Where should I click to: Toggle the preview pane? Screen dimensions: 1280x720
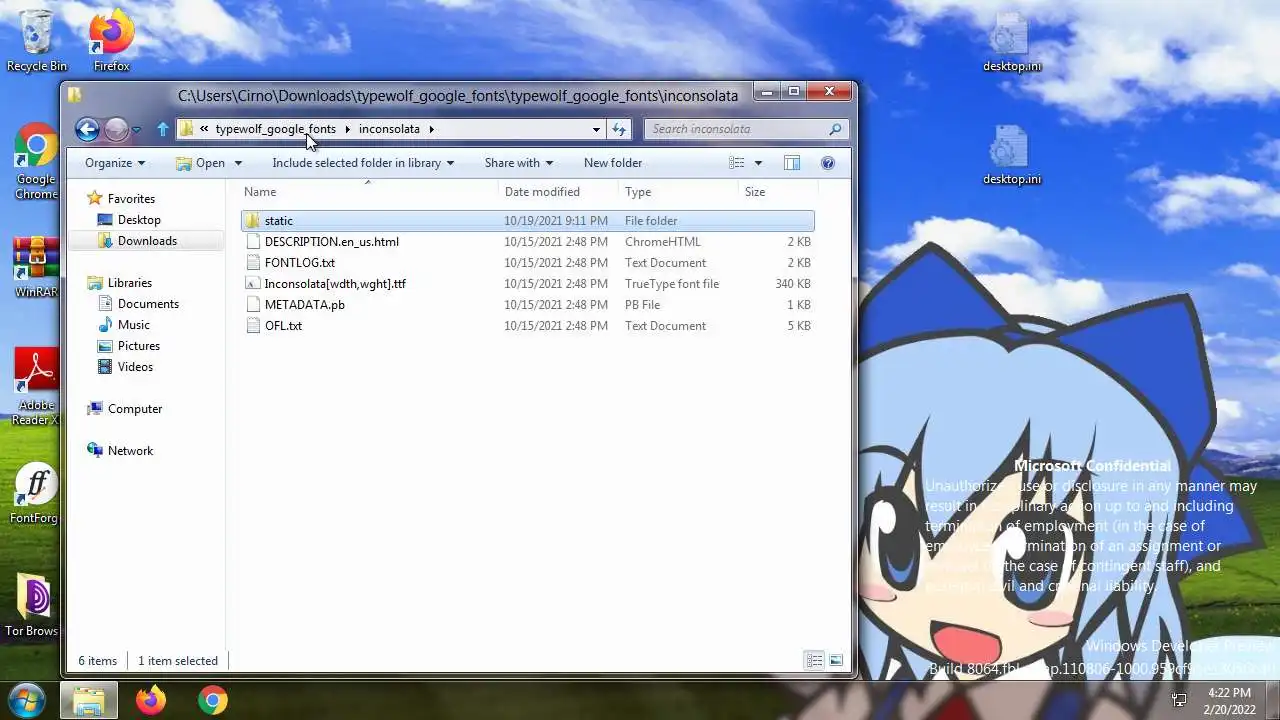(792, 163)
